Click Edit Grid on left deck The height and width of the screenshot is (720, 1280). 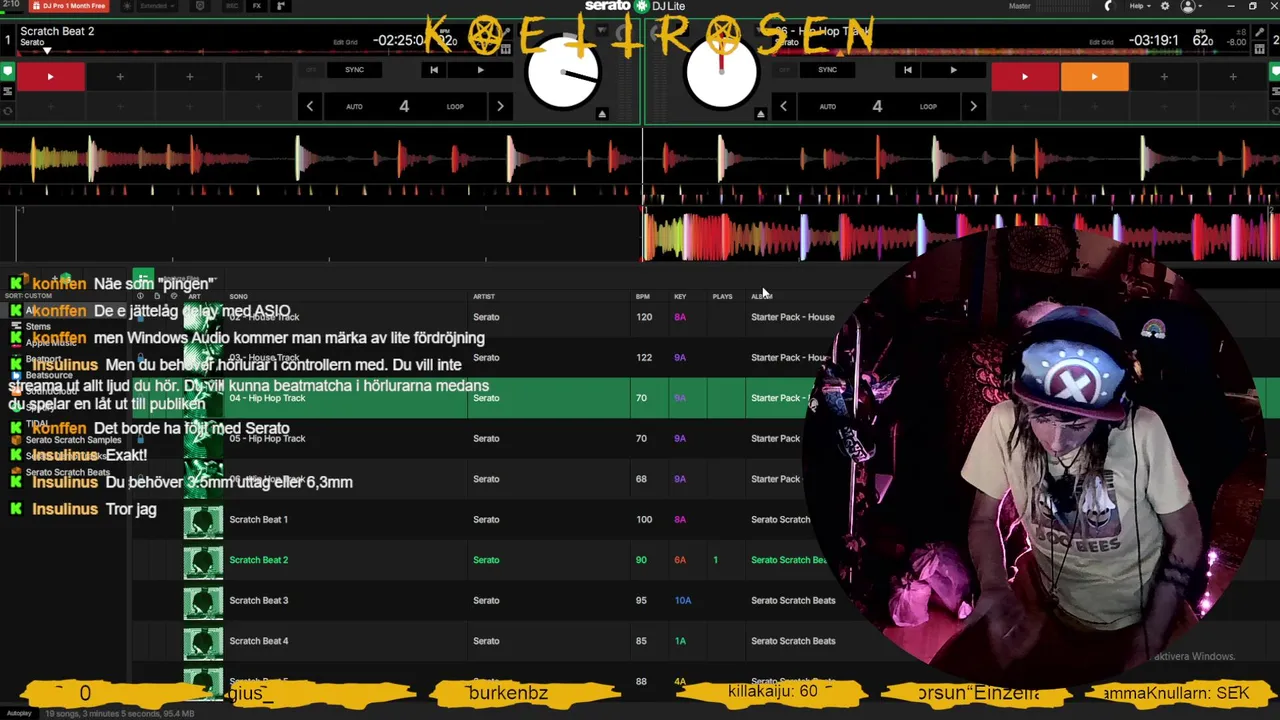pos(345,42)
